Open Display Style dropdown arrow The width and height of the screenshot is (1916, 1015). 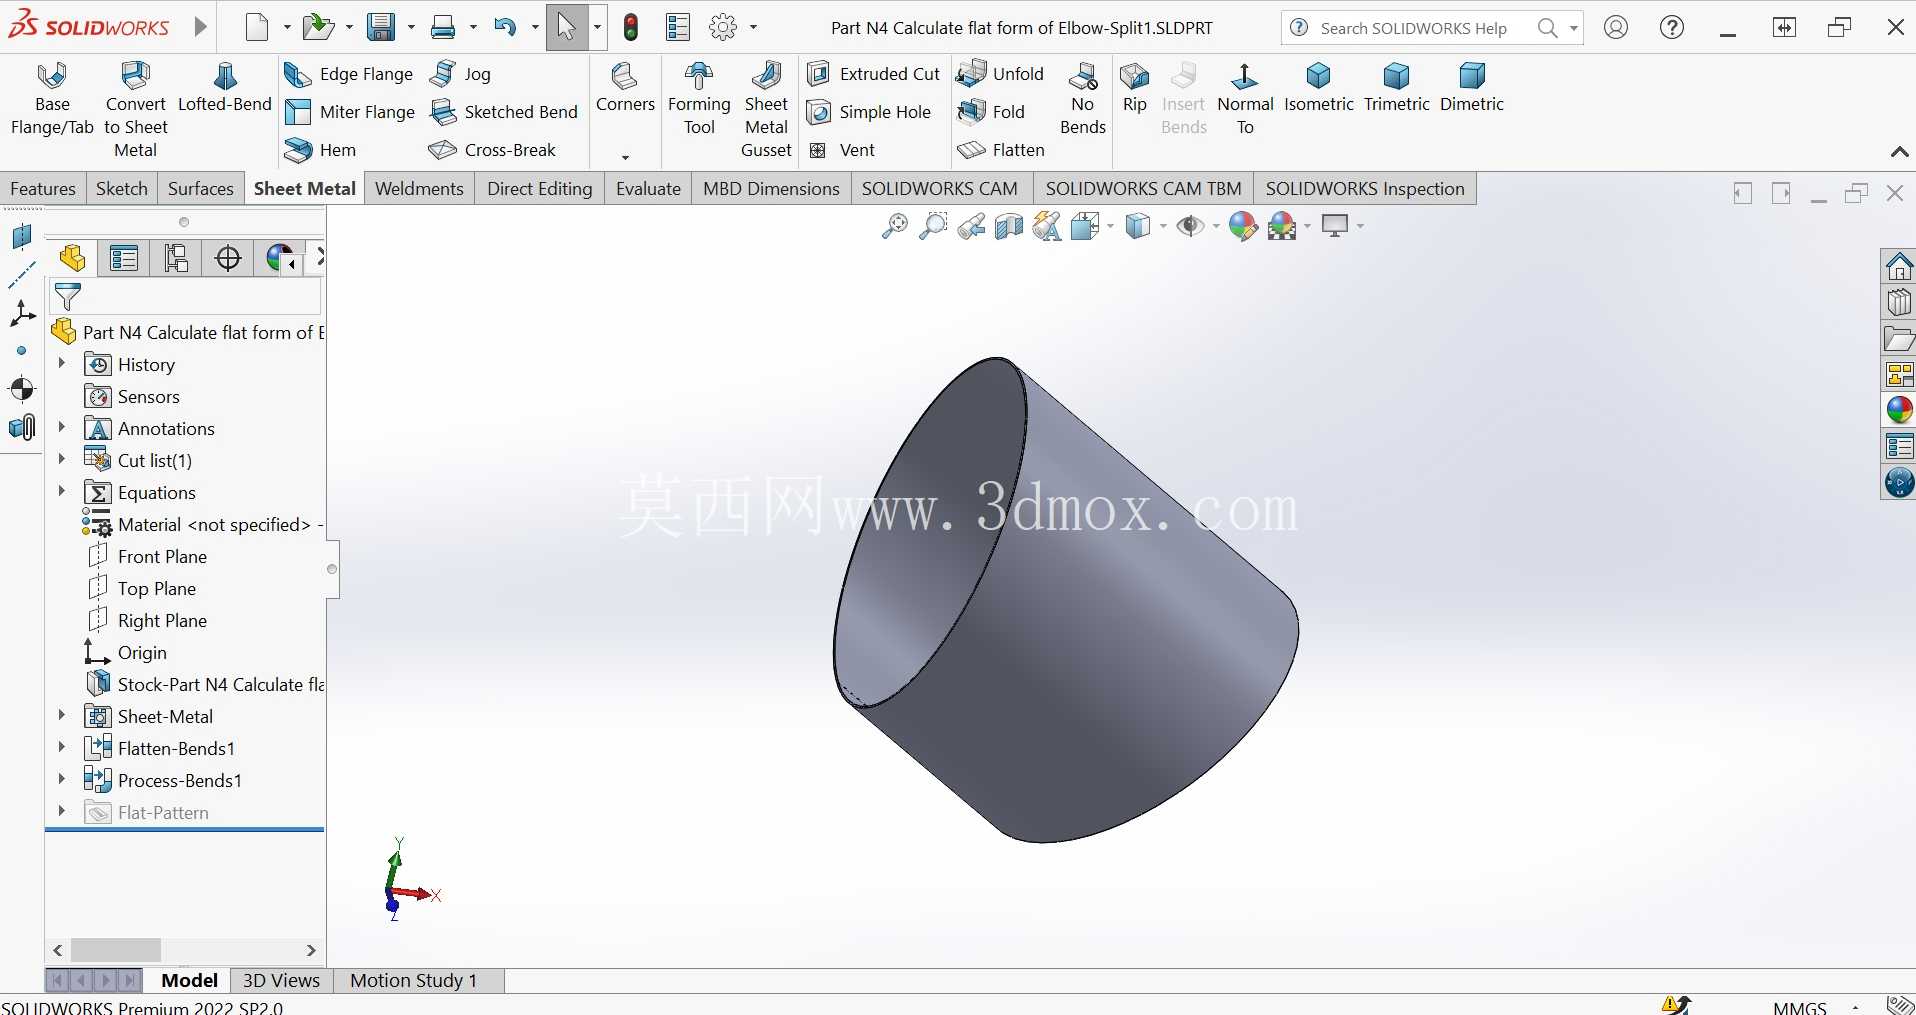[x=1163, y=227]
